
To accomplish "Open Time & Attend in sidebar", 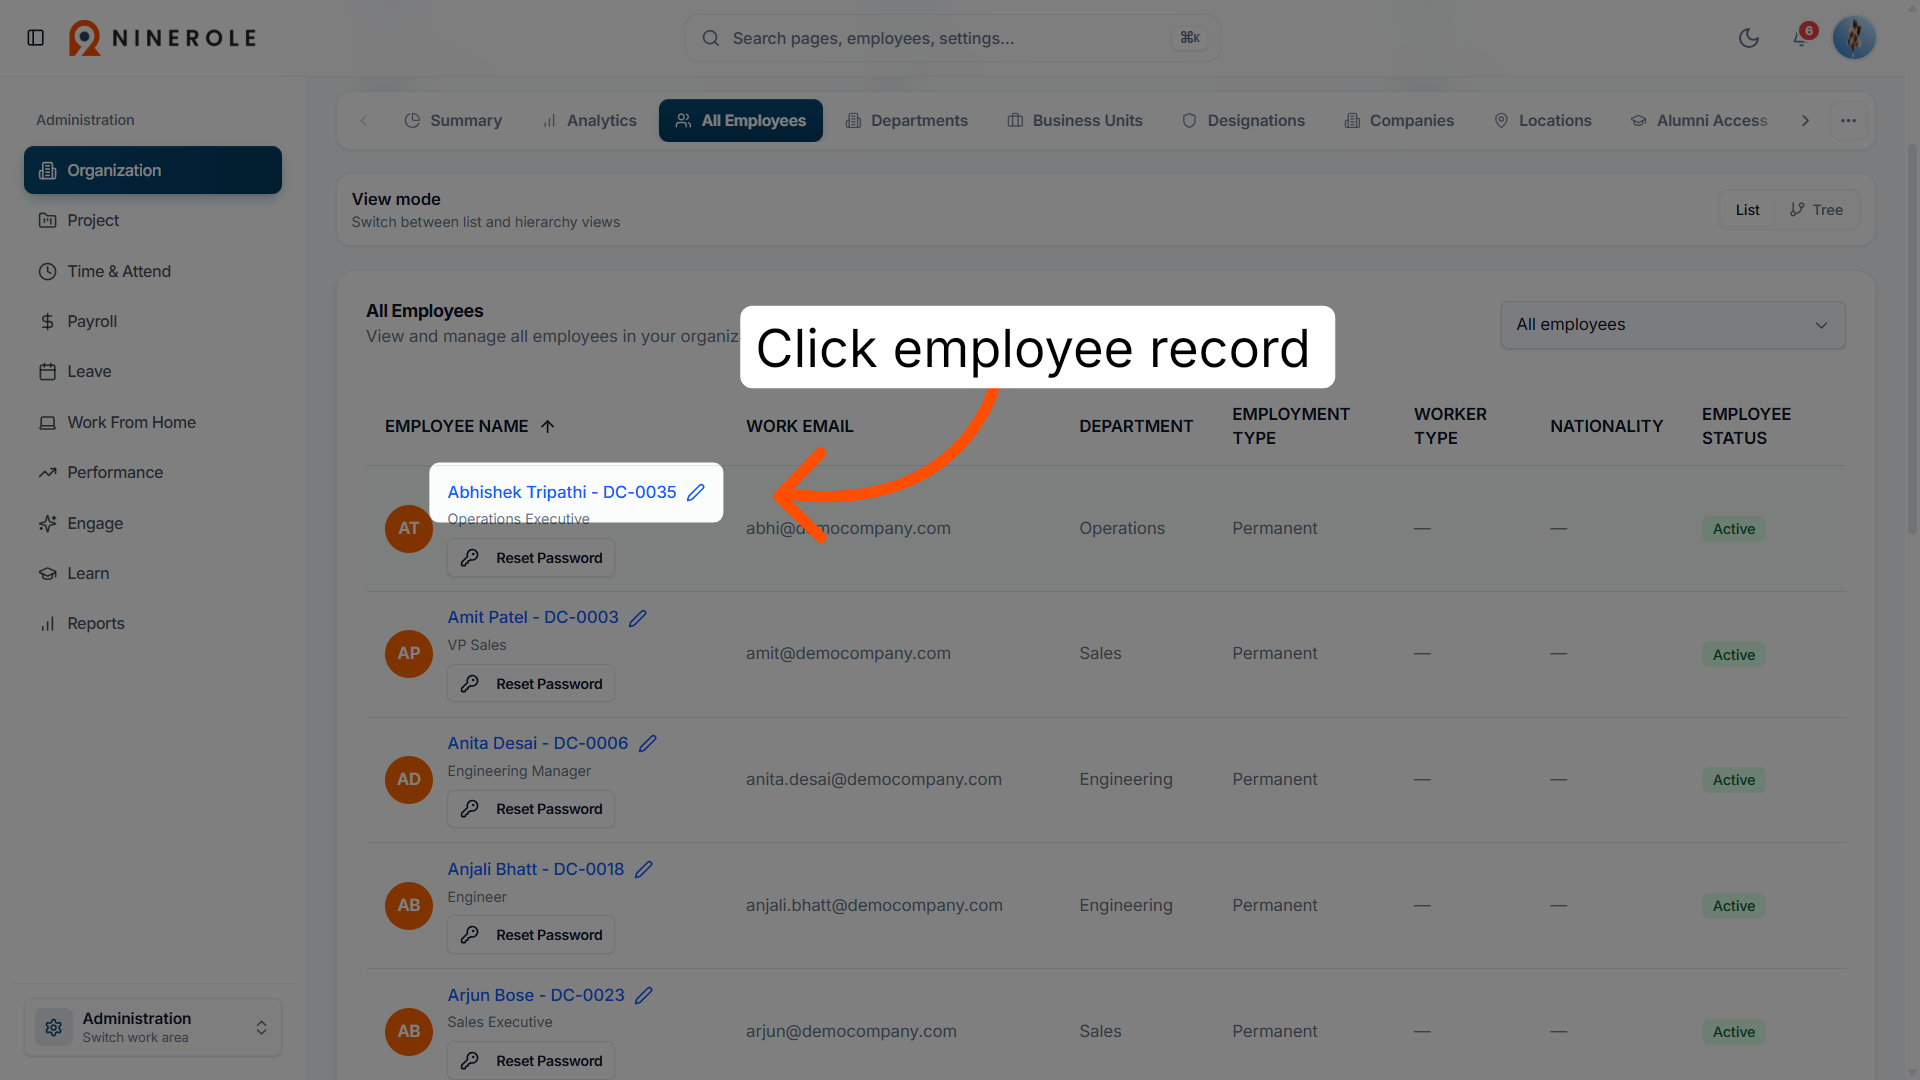I will [x=153, y=271].
